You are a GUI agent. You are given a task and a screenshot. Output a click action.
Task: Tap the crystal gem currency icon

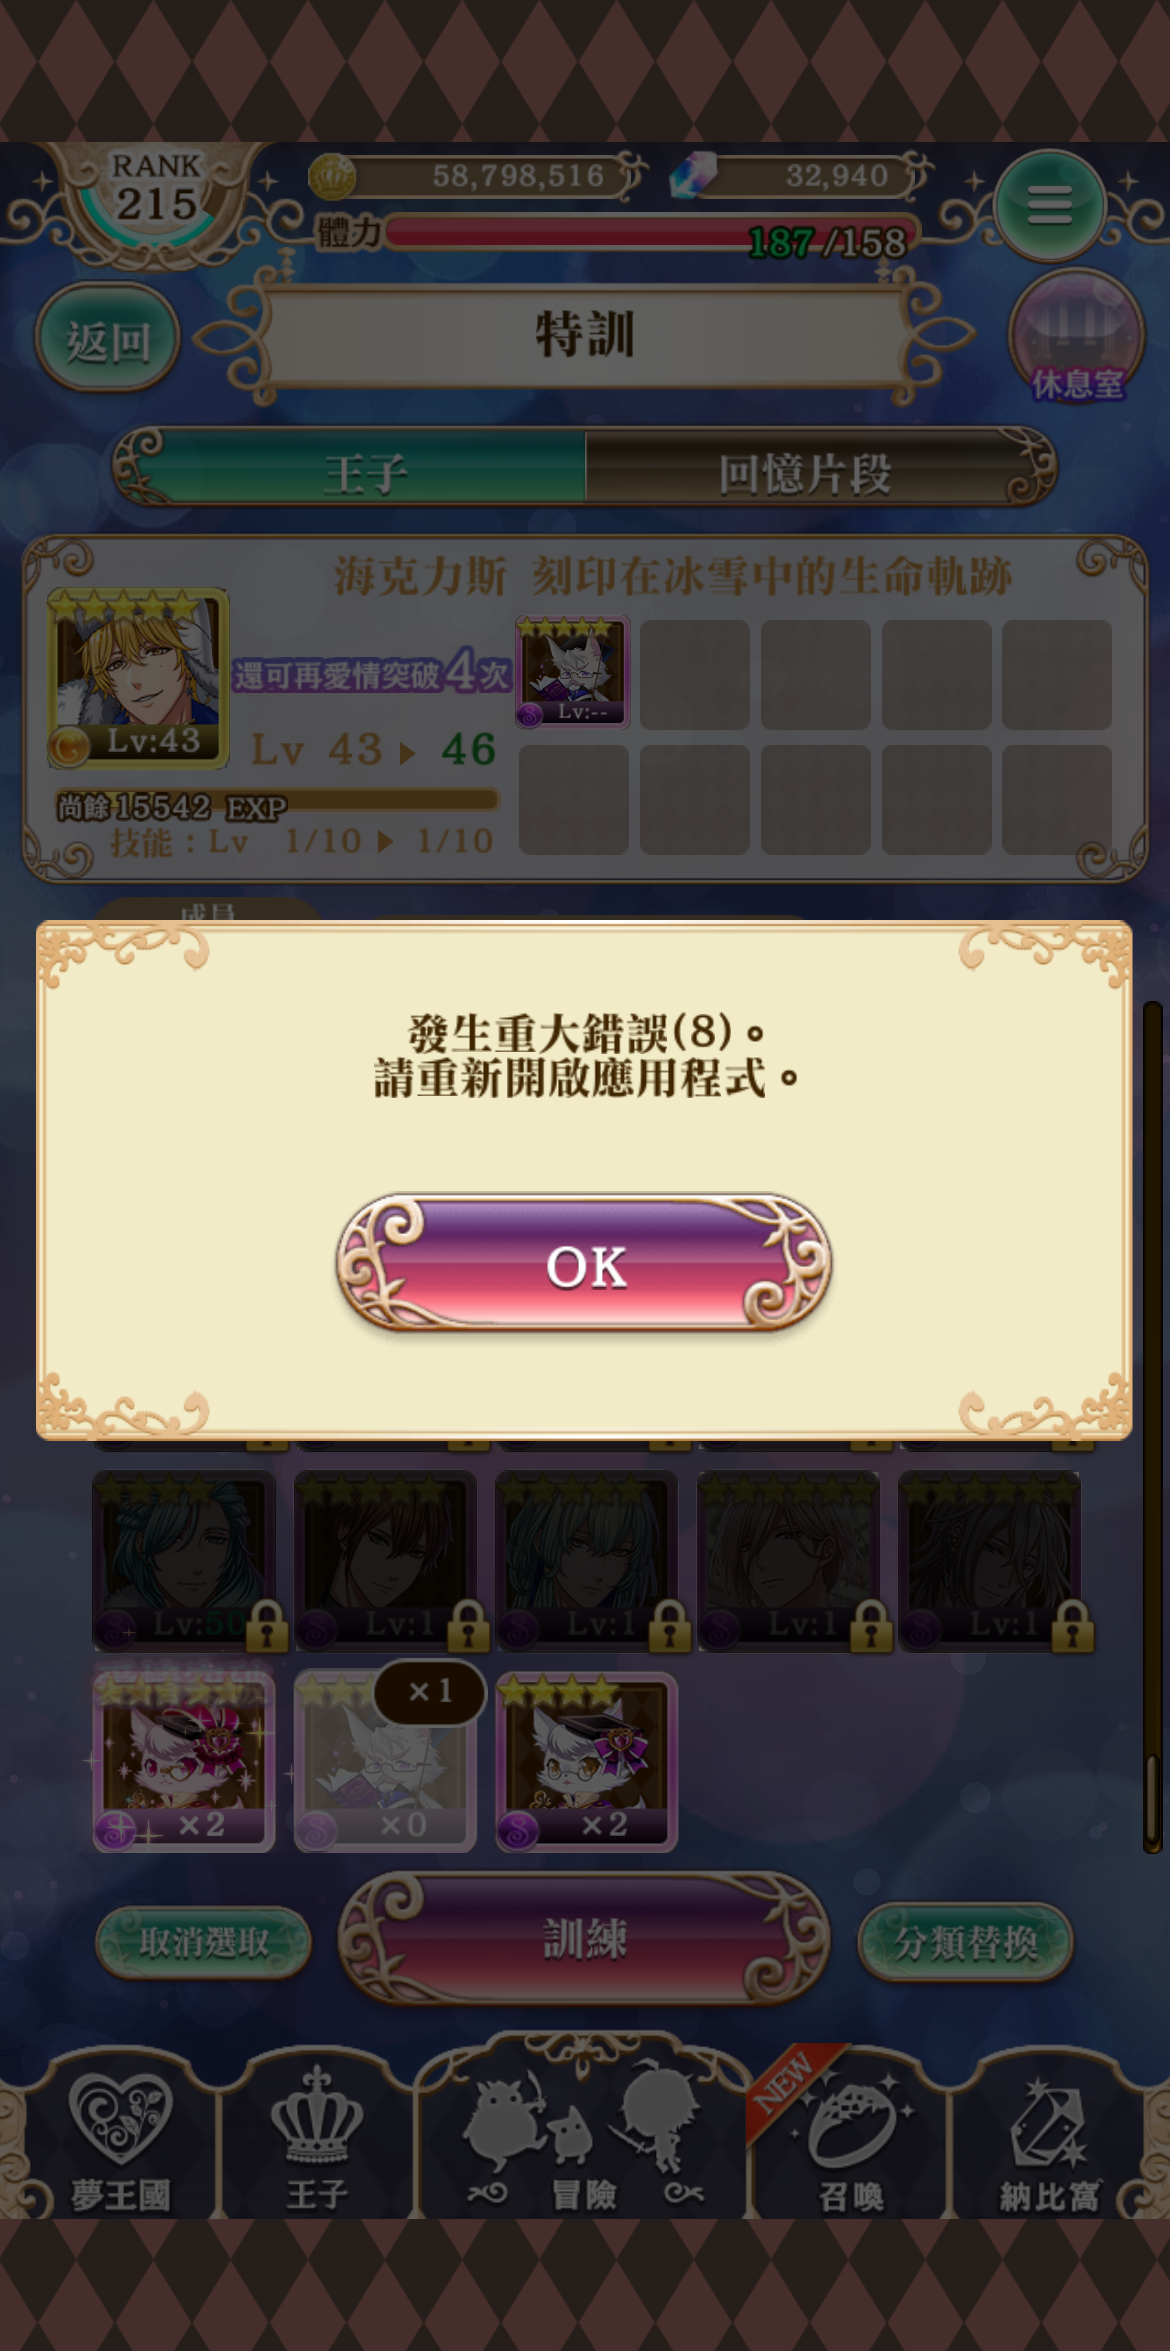(693, 175)
